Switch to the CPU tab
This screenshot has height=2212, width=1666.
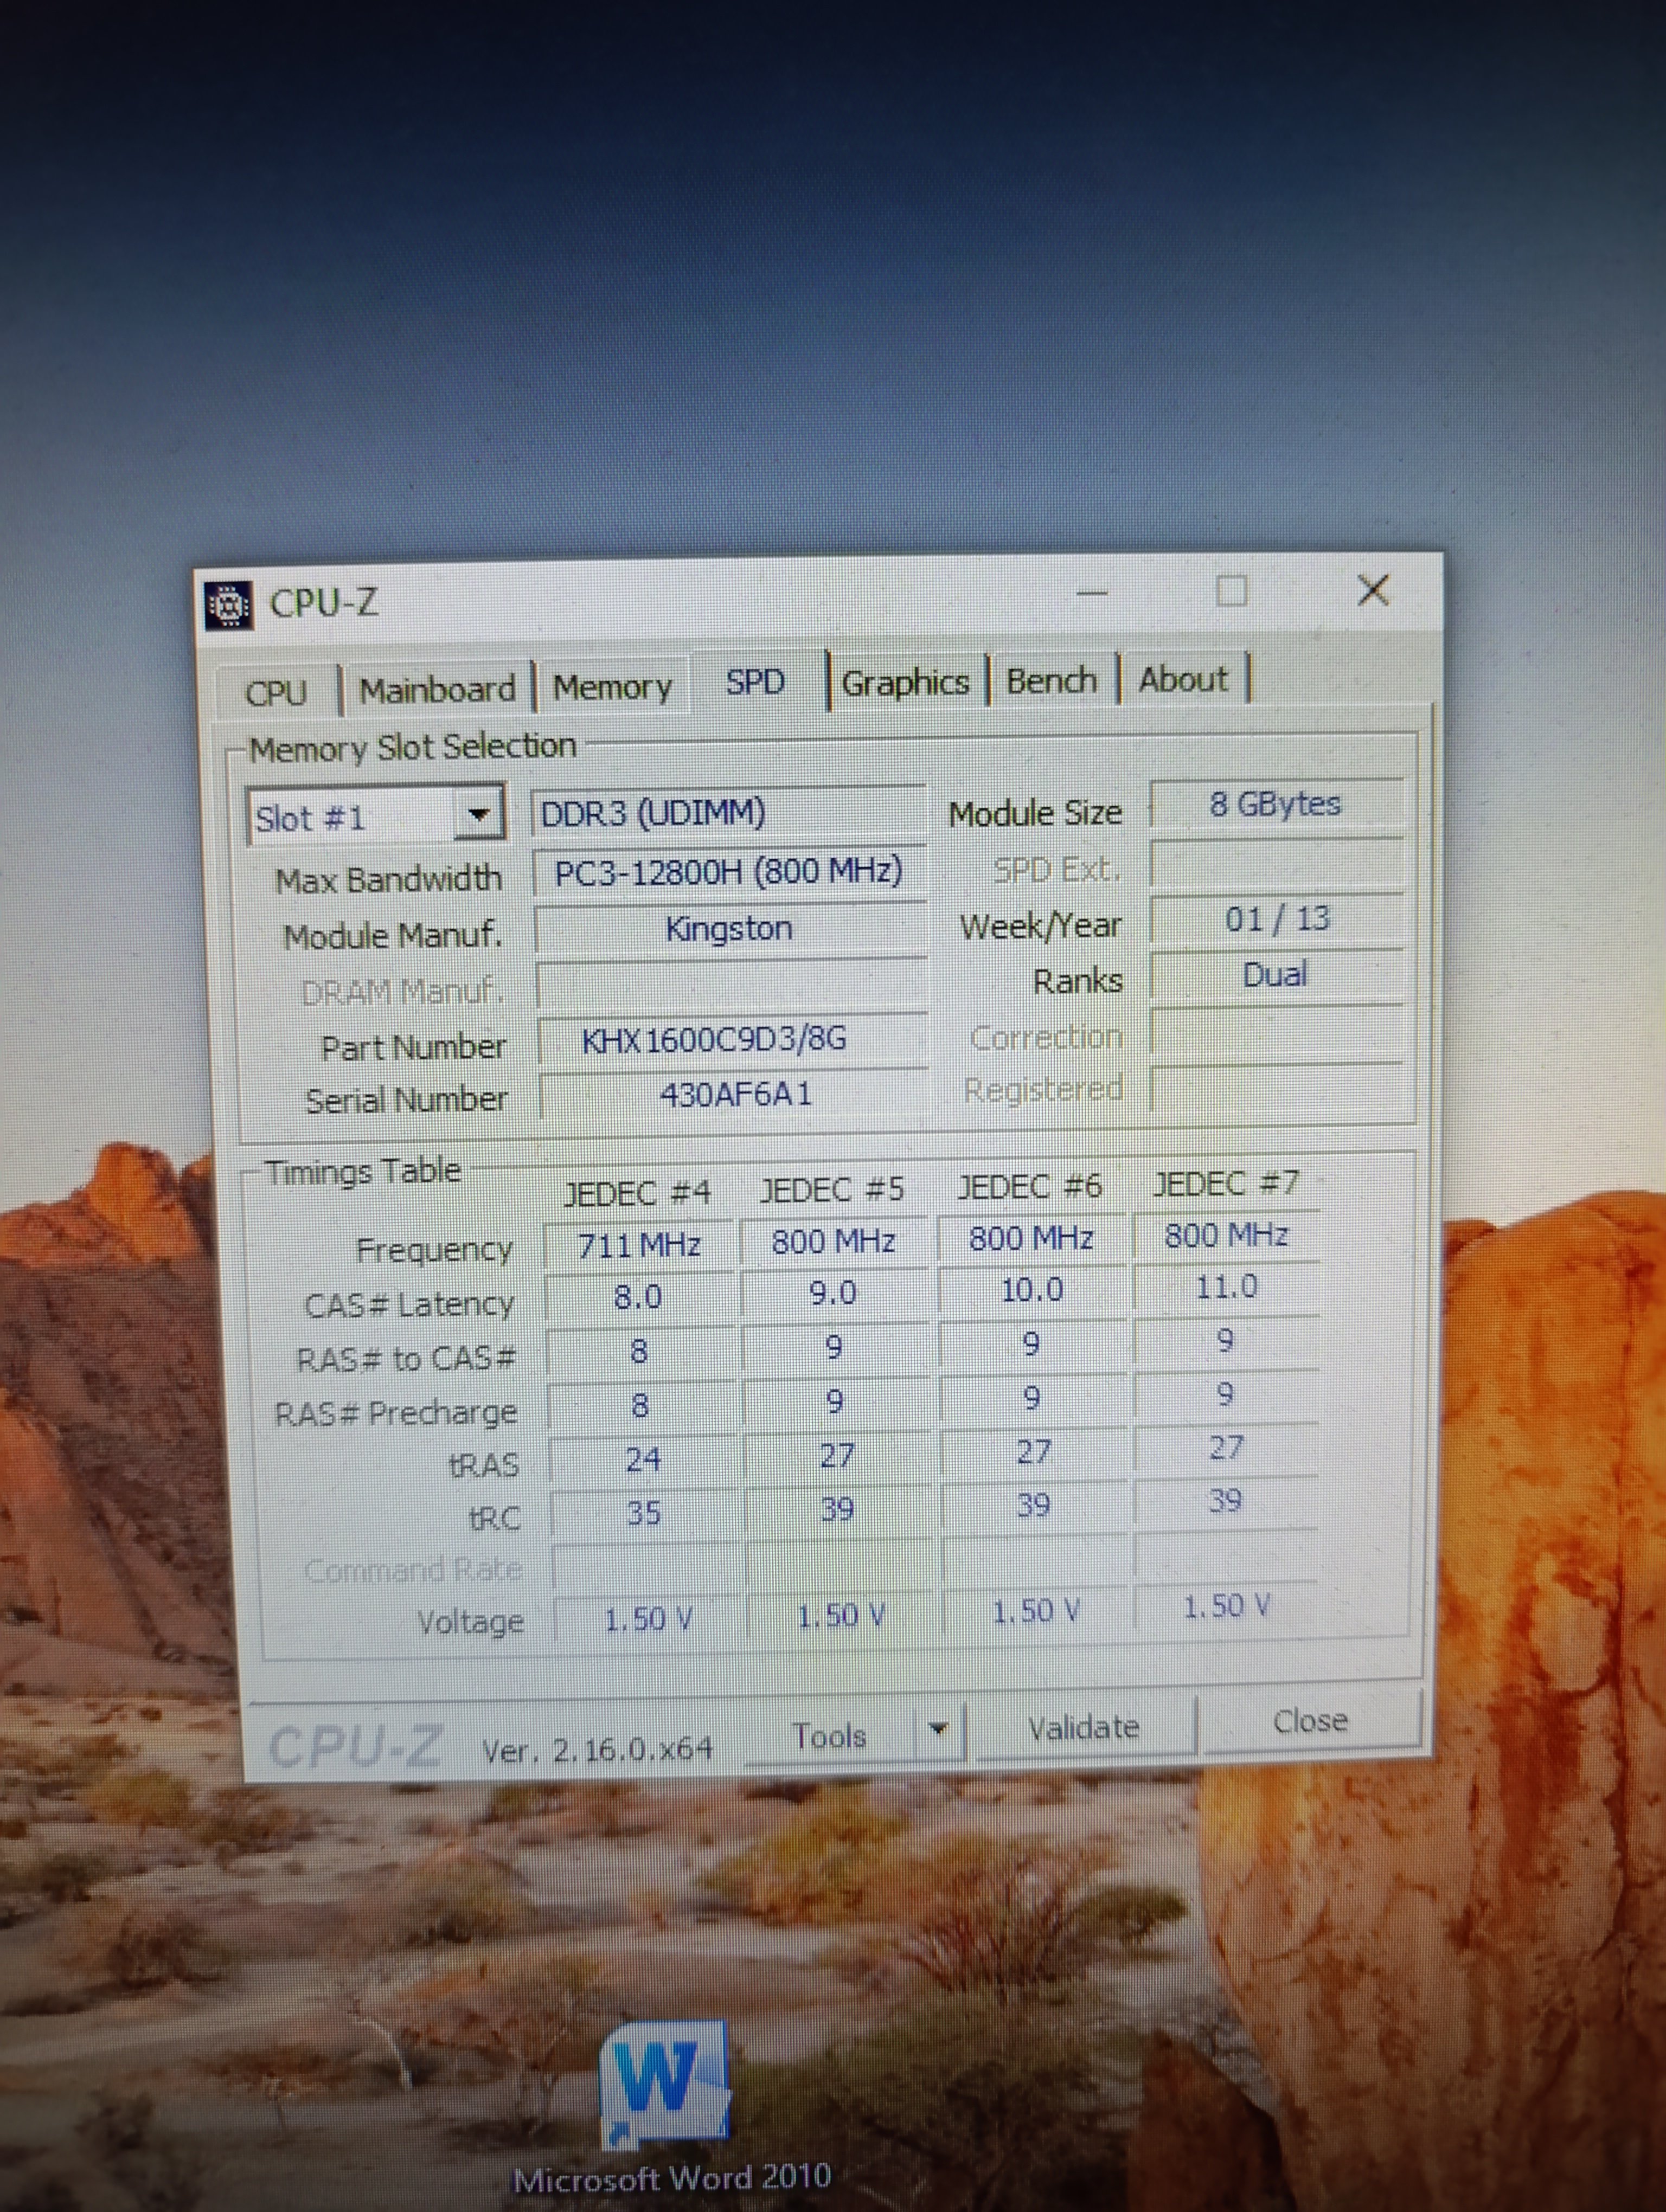click(x=276, y=692)
